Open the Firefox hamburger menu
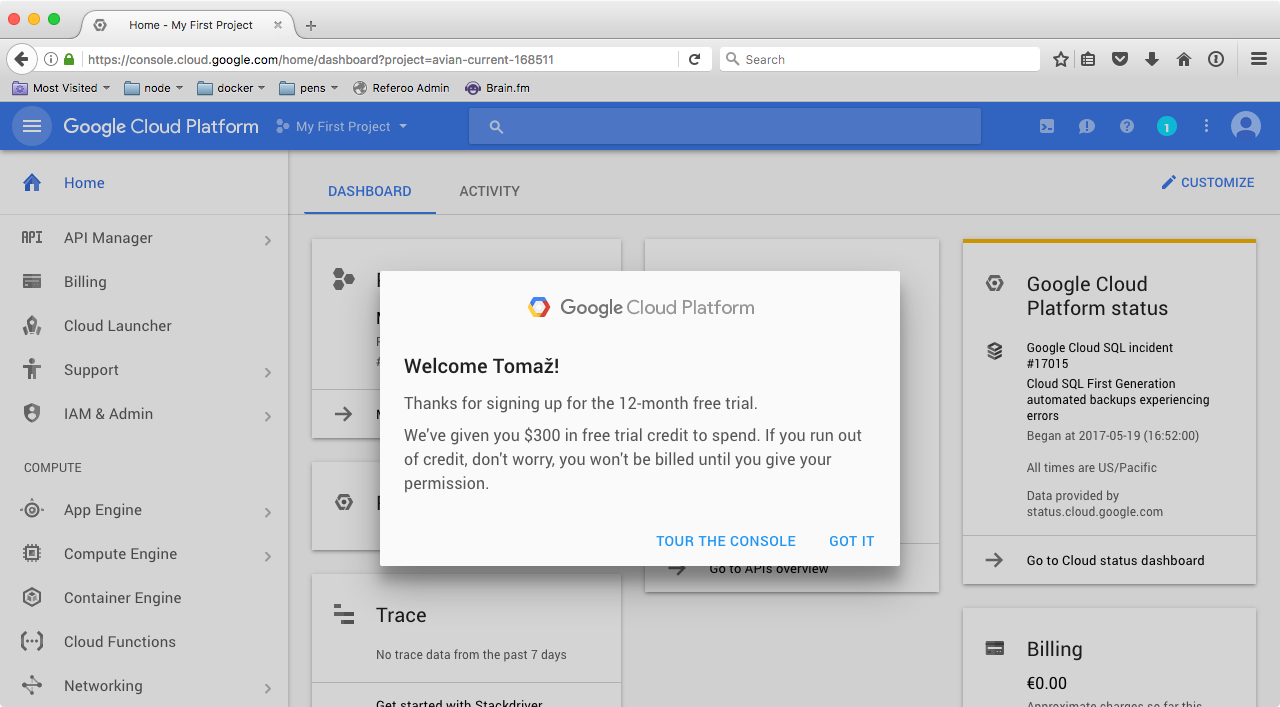This screenshot has height=707, width=1280. point(1259,59)
